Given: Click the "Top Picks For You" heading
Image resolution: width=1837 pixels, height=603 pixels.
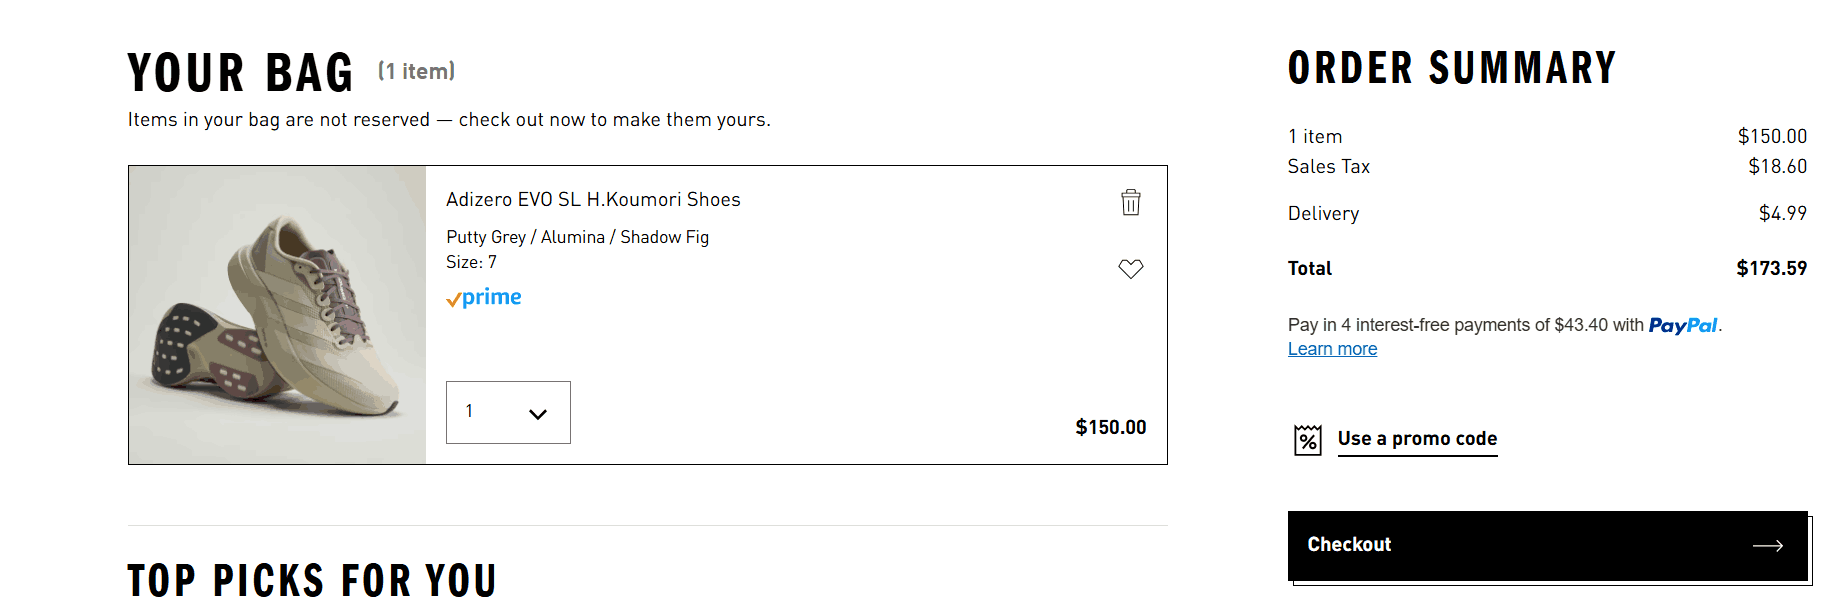Looking at the screenshot, I should click(312, 580).
